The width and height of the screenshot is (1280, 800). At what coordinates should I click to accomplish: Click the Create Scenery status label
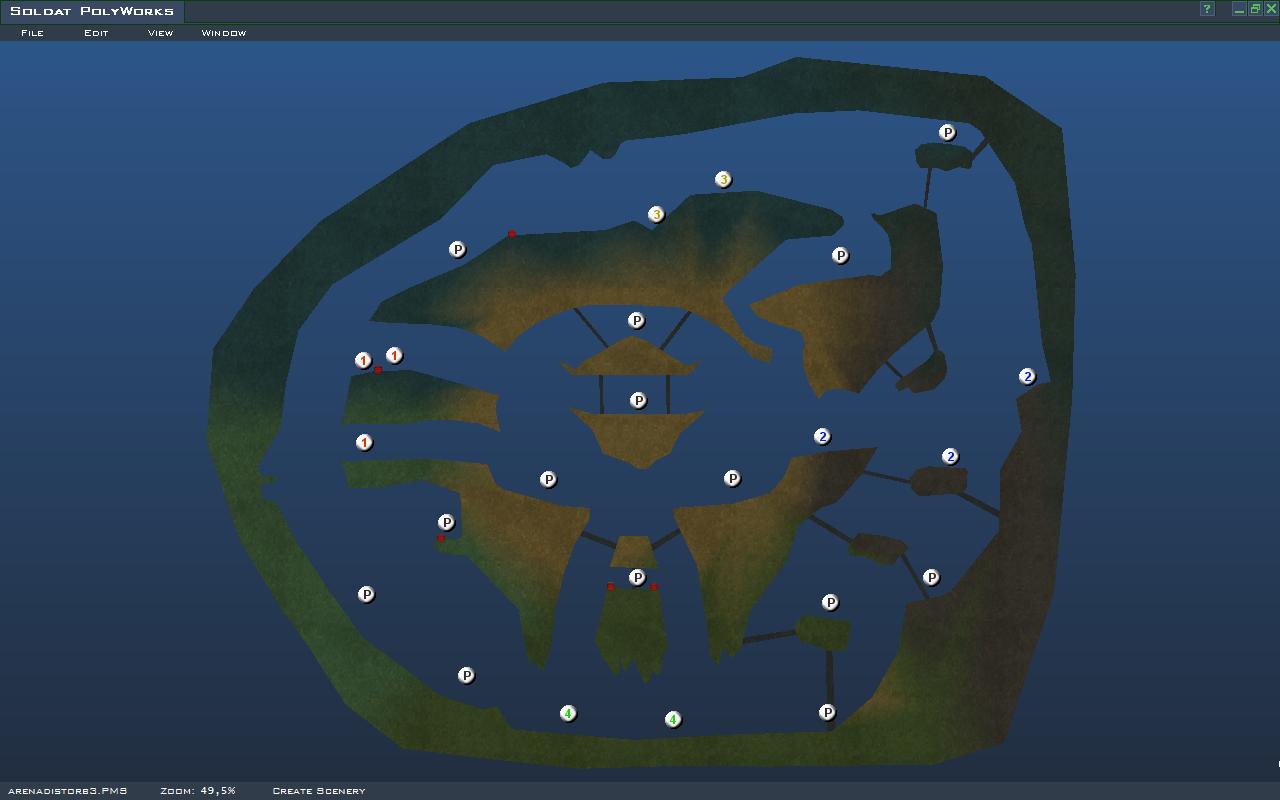coord(318,791)
